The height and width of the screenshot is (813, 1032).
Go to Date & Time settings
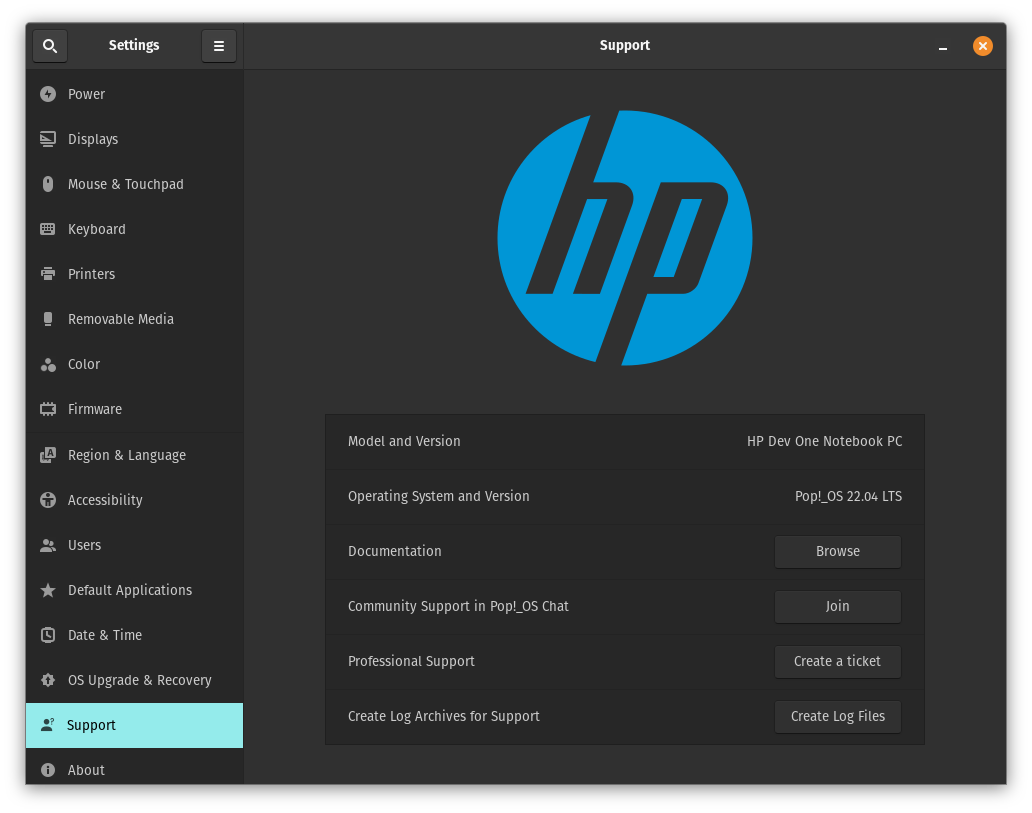(x=105, y=635)
